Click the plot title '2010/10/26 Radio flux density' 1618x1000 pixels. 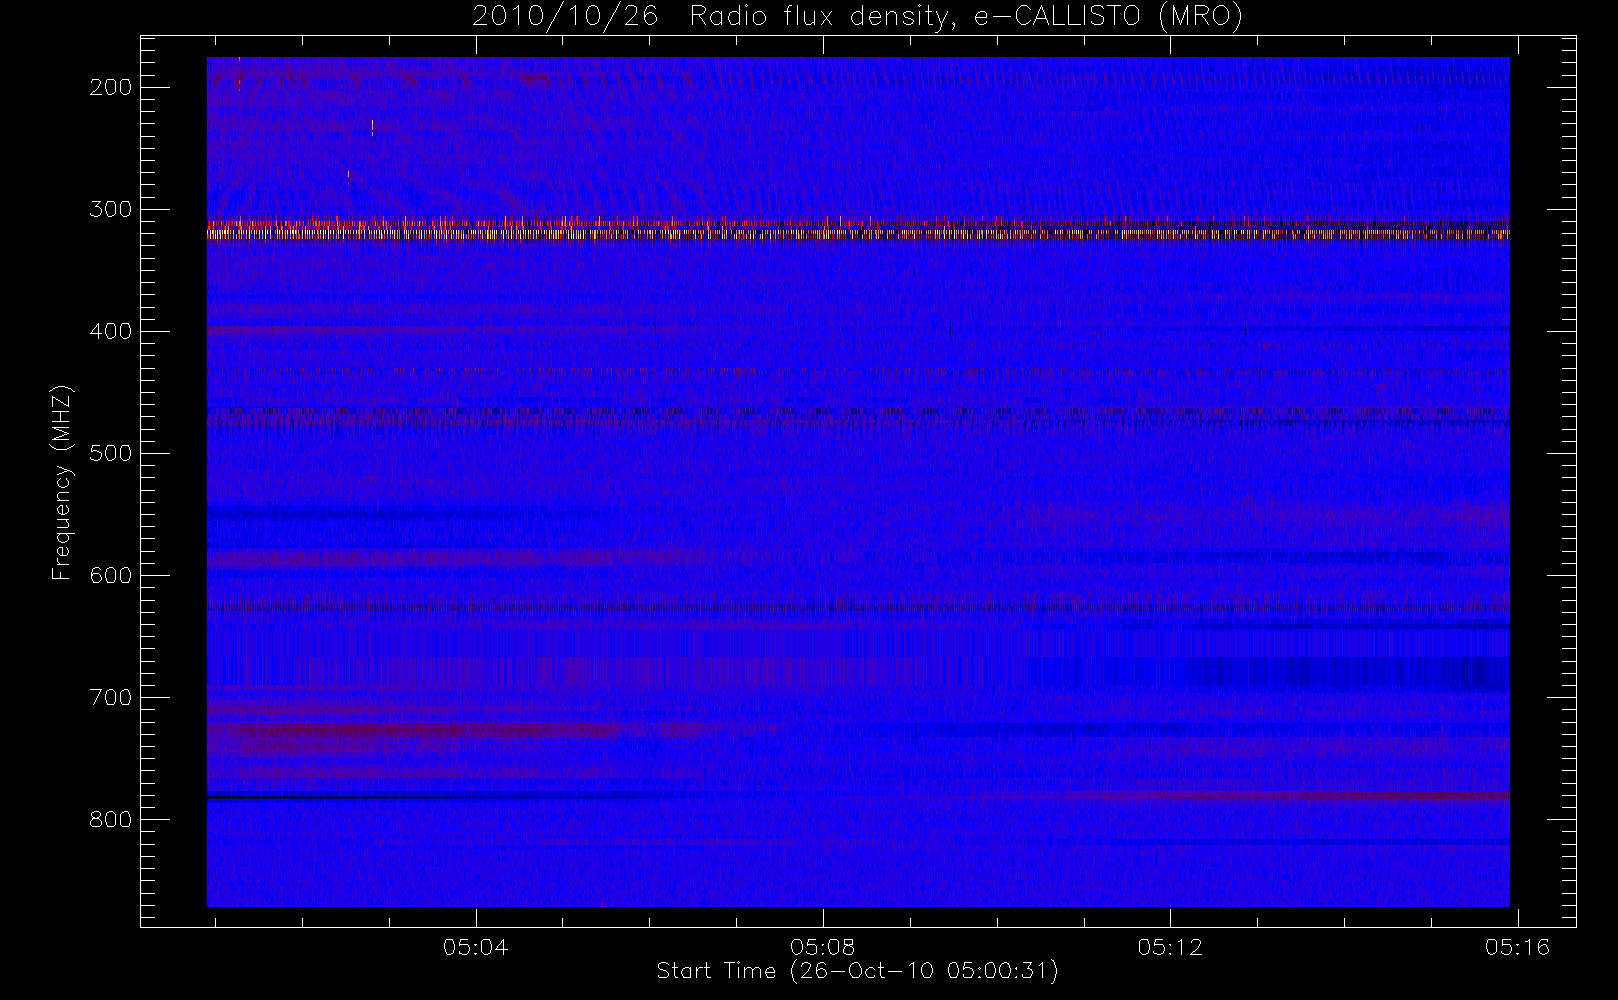click(x=856, y=16)
